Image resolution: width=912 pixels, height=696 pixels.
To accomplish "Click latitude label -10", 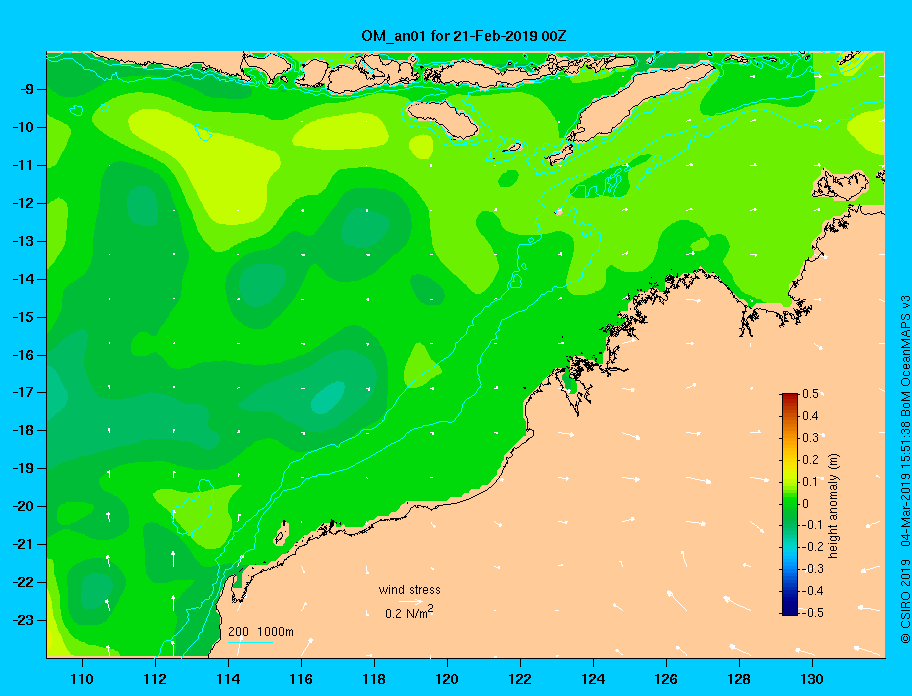I will point(24,127).
